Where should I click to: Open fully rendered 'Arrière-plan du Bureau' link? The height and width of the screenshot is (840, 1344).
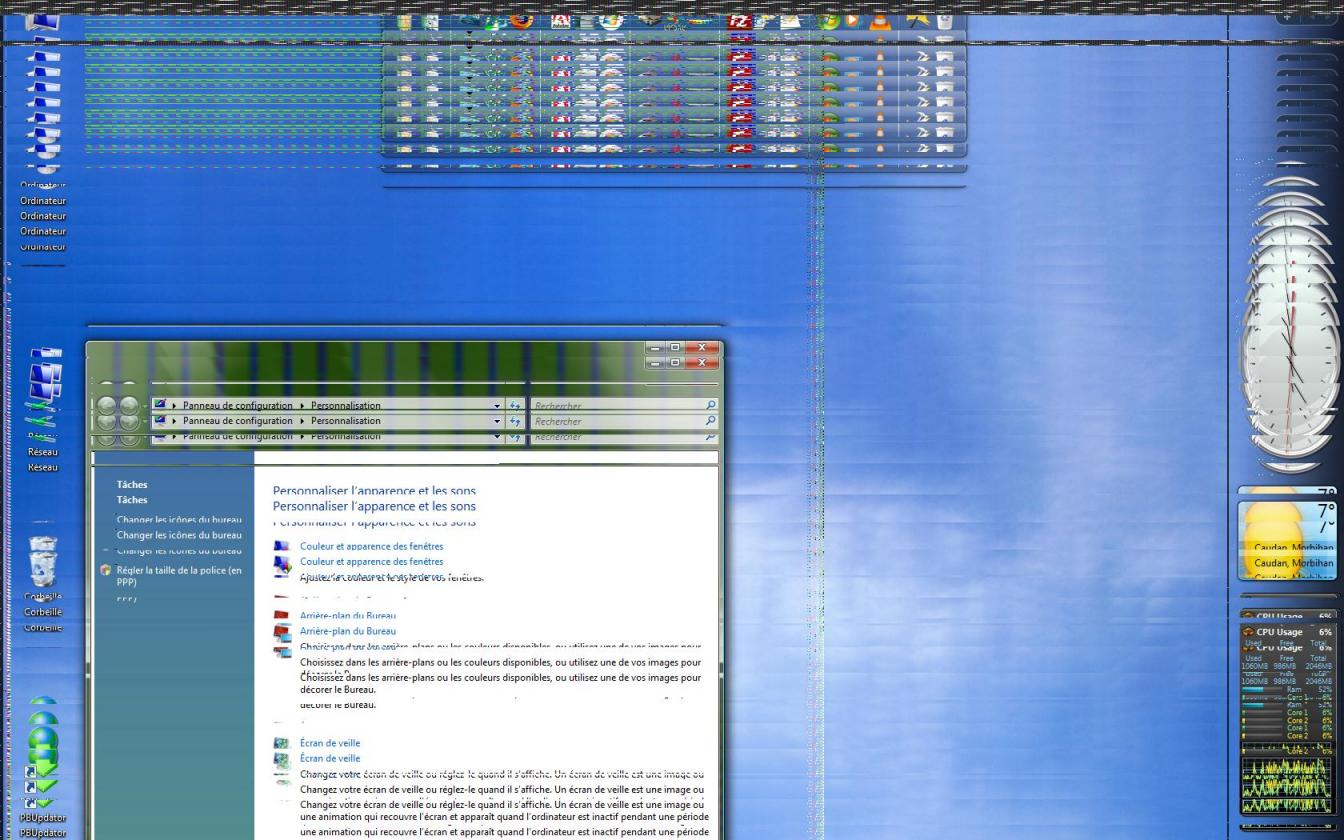click(x=348, y=631)
